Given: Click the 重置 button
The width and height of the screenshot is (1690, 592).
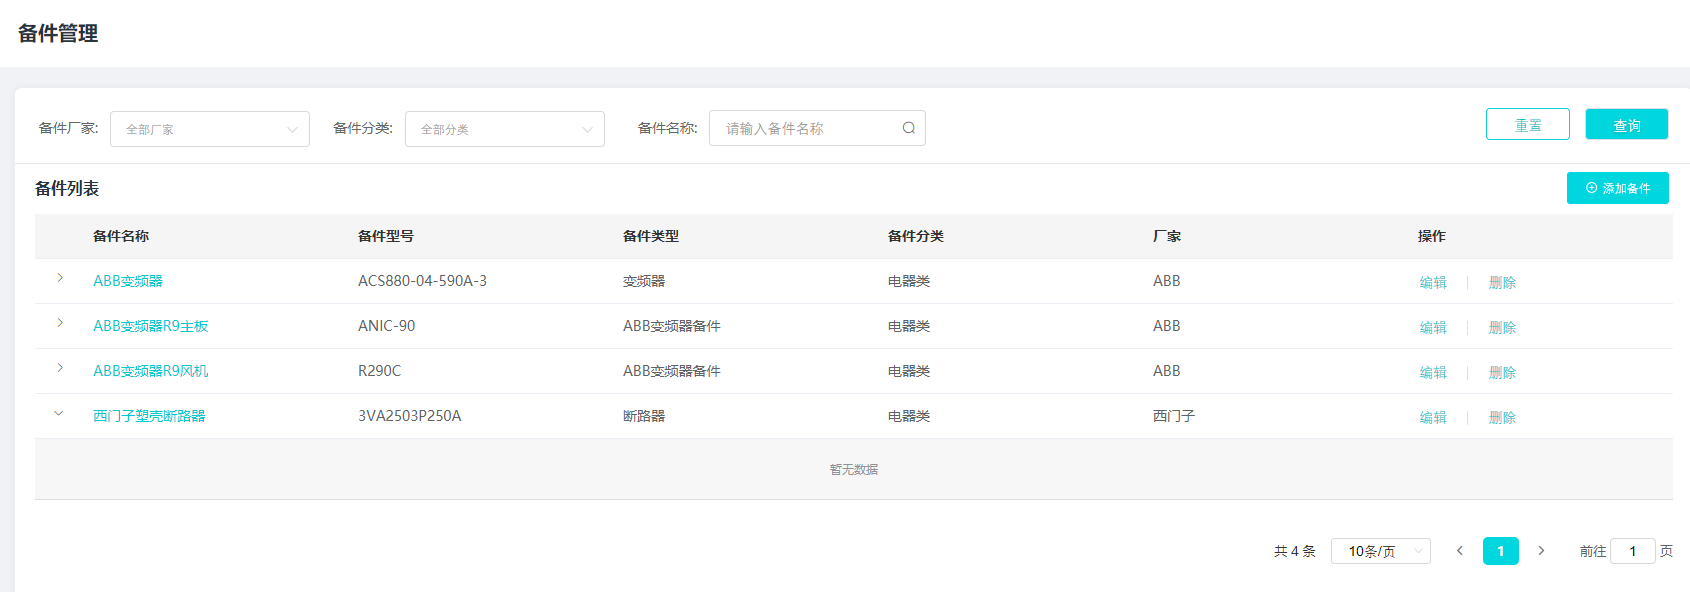Looking at the screenshot, I should [x=1528, y=124].
